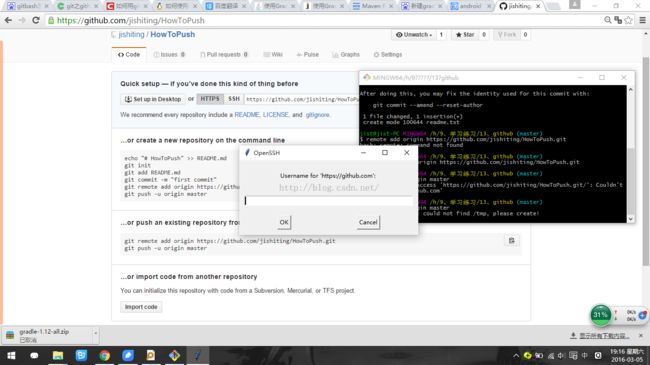Open the Pull requests tab
The image size is (650, 365).
[224, 54]
